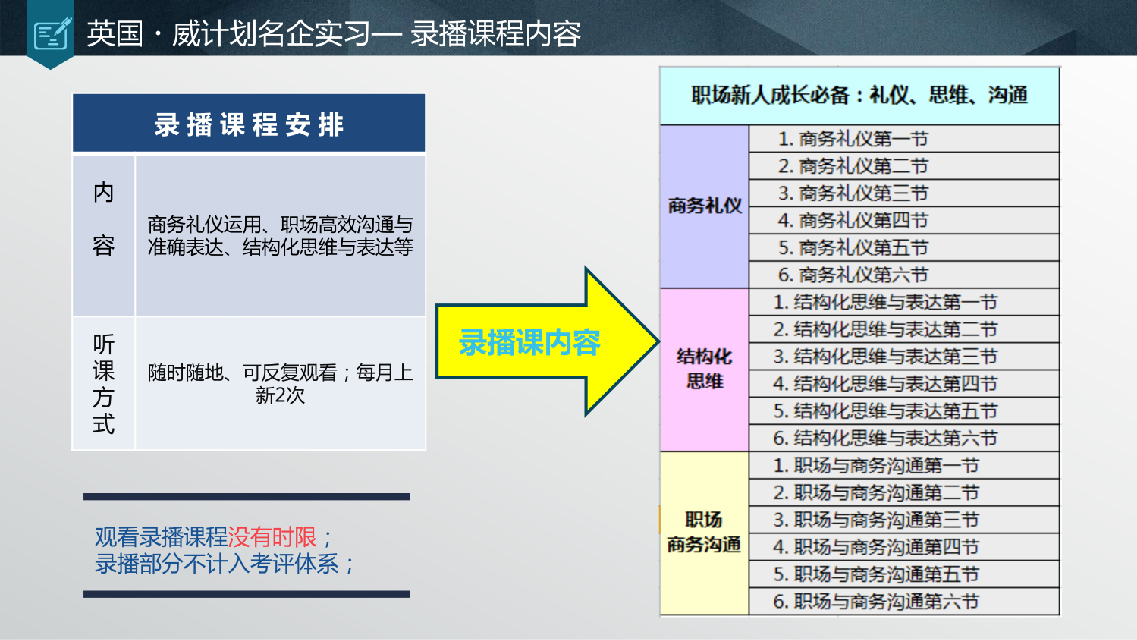This screenshot has height=640, width=1137.
Task: Click the row 1. 职场与商务沟通第一节
Action: tap(904, 465)
